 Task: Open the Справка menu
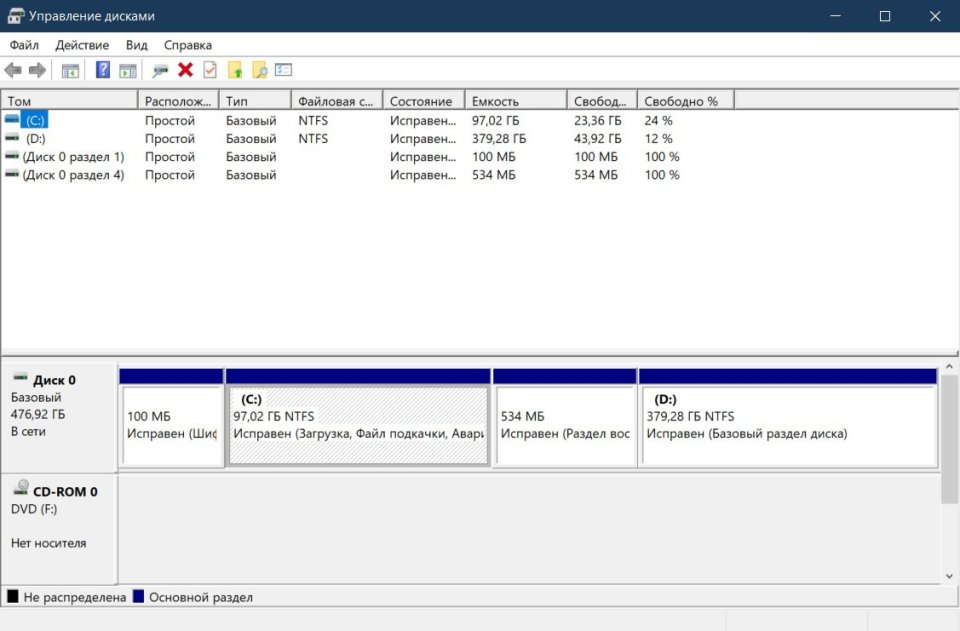[x=188, y=45]
